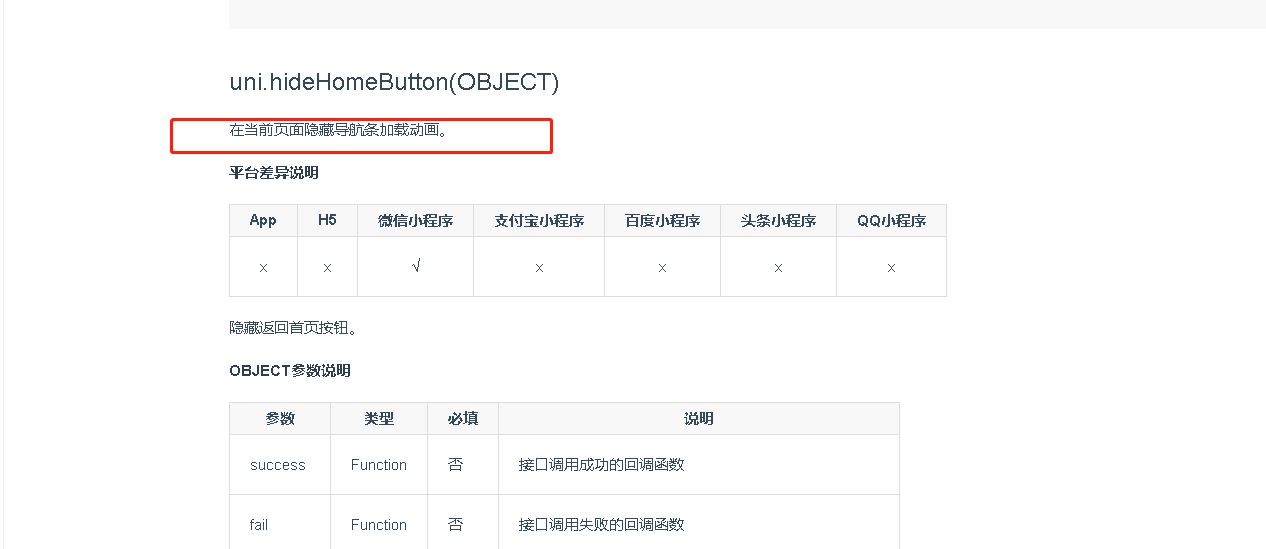Click the uni.hideHomeButton(OBJECT) heading

coord(394,82)
